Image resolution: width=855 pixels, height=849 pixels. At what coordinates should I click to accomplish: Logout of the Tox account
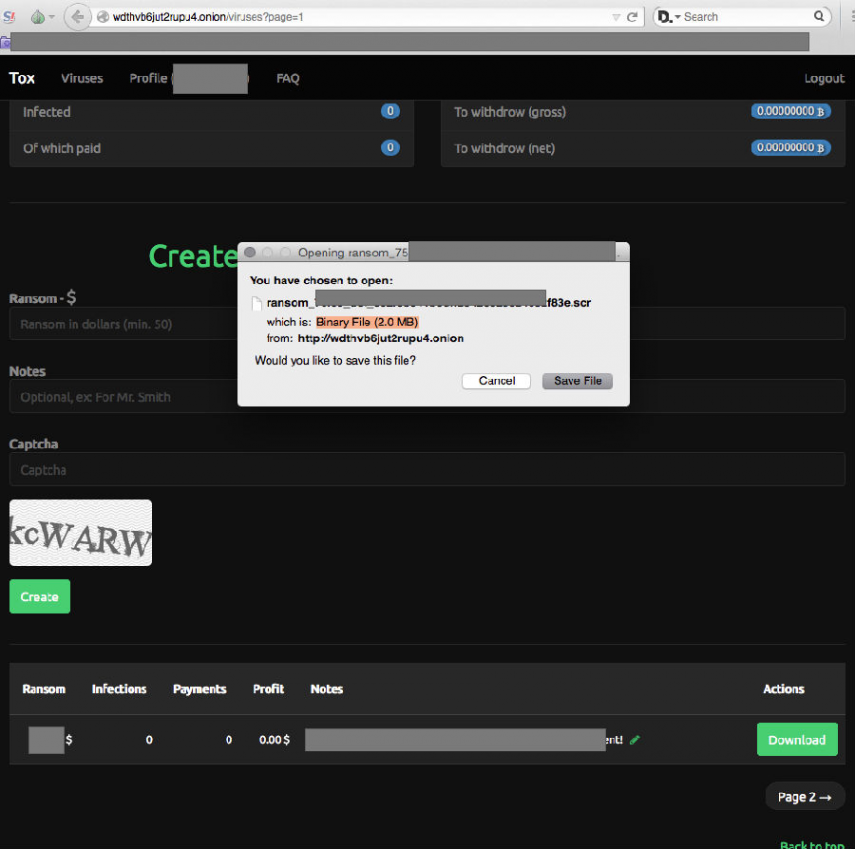point(824,78)
